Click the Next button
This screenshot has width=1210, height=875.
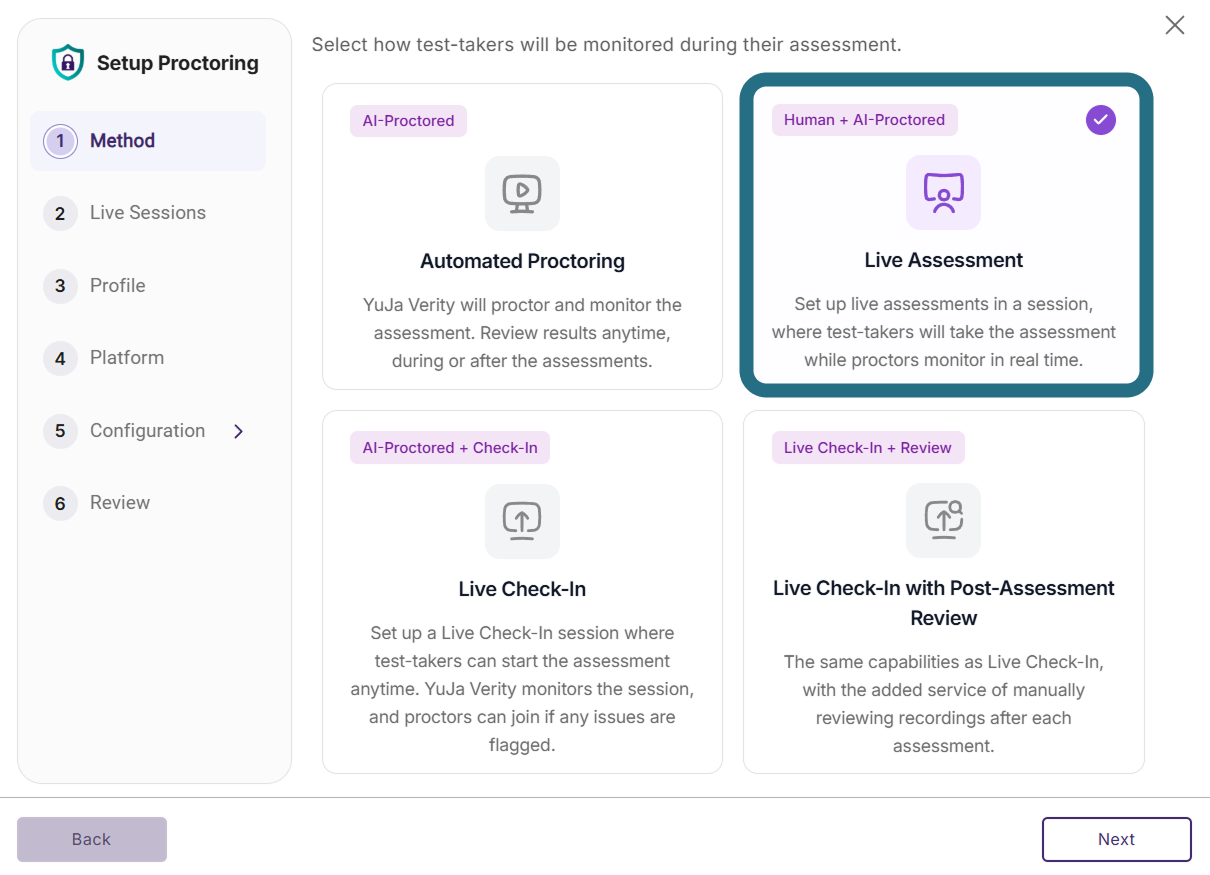click(1117, 840)
